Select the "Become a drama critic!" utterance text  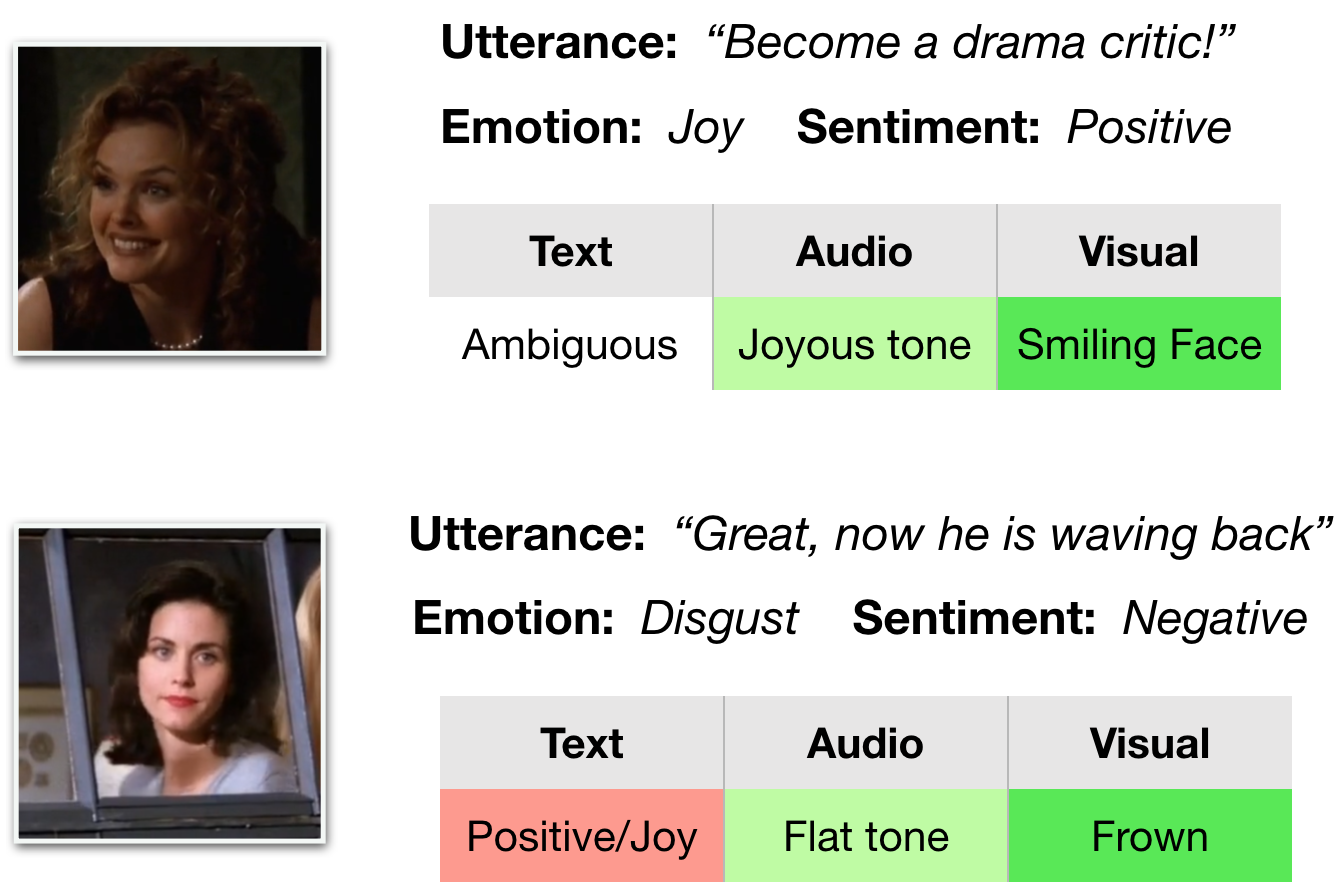point(971,44)
